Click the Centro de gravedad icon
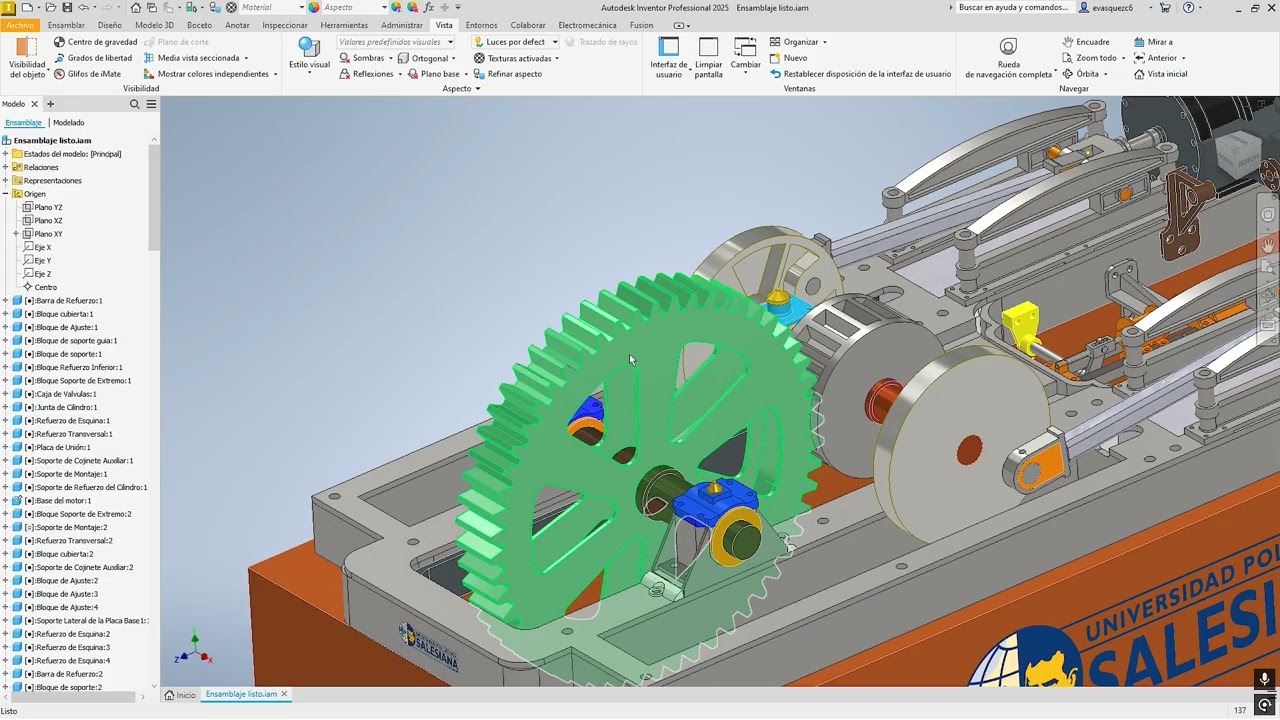 tap(60, 42)
